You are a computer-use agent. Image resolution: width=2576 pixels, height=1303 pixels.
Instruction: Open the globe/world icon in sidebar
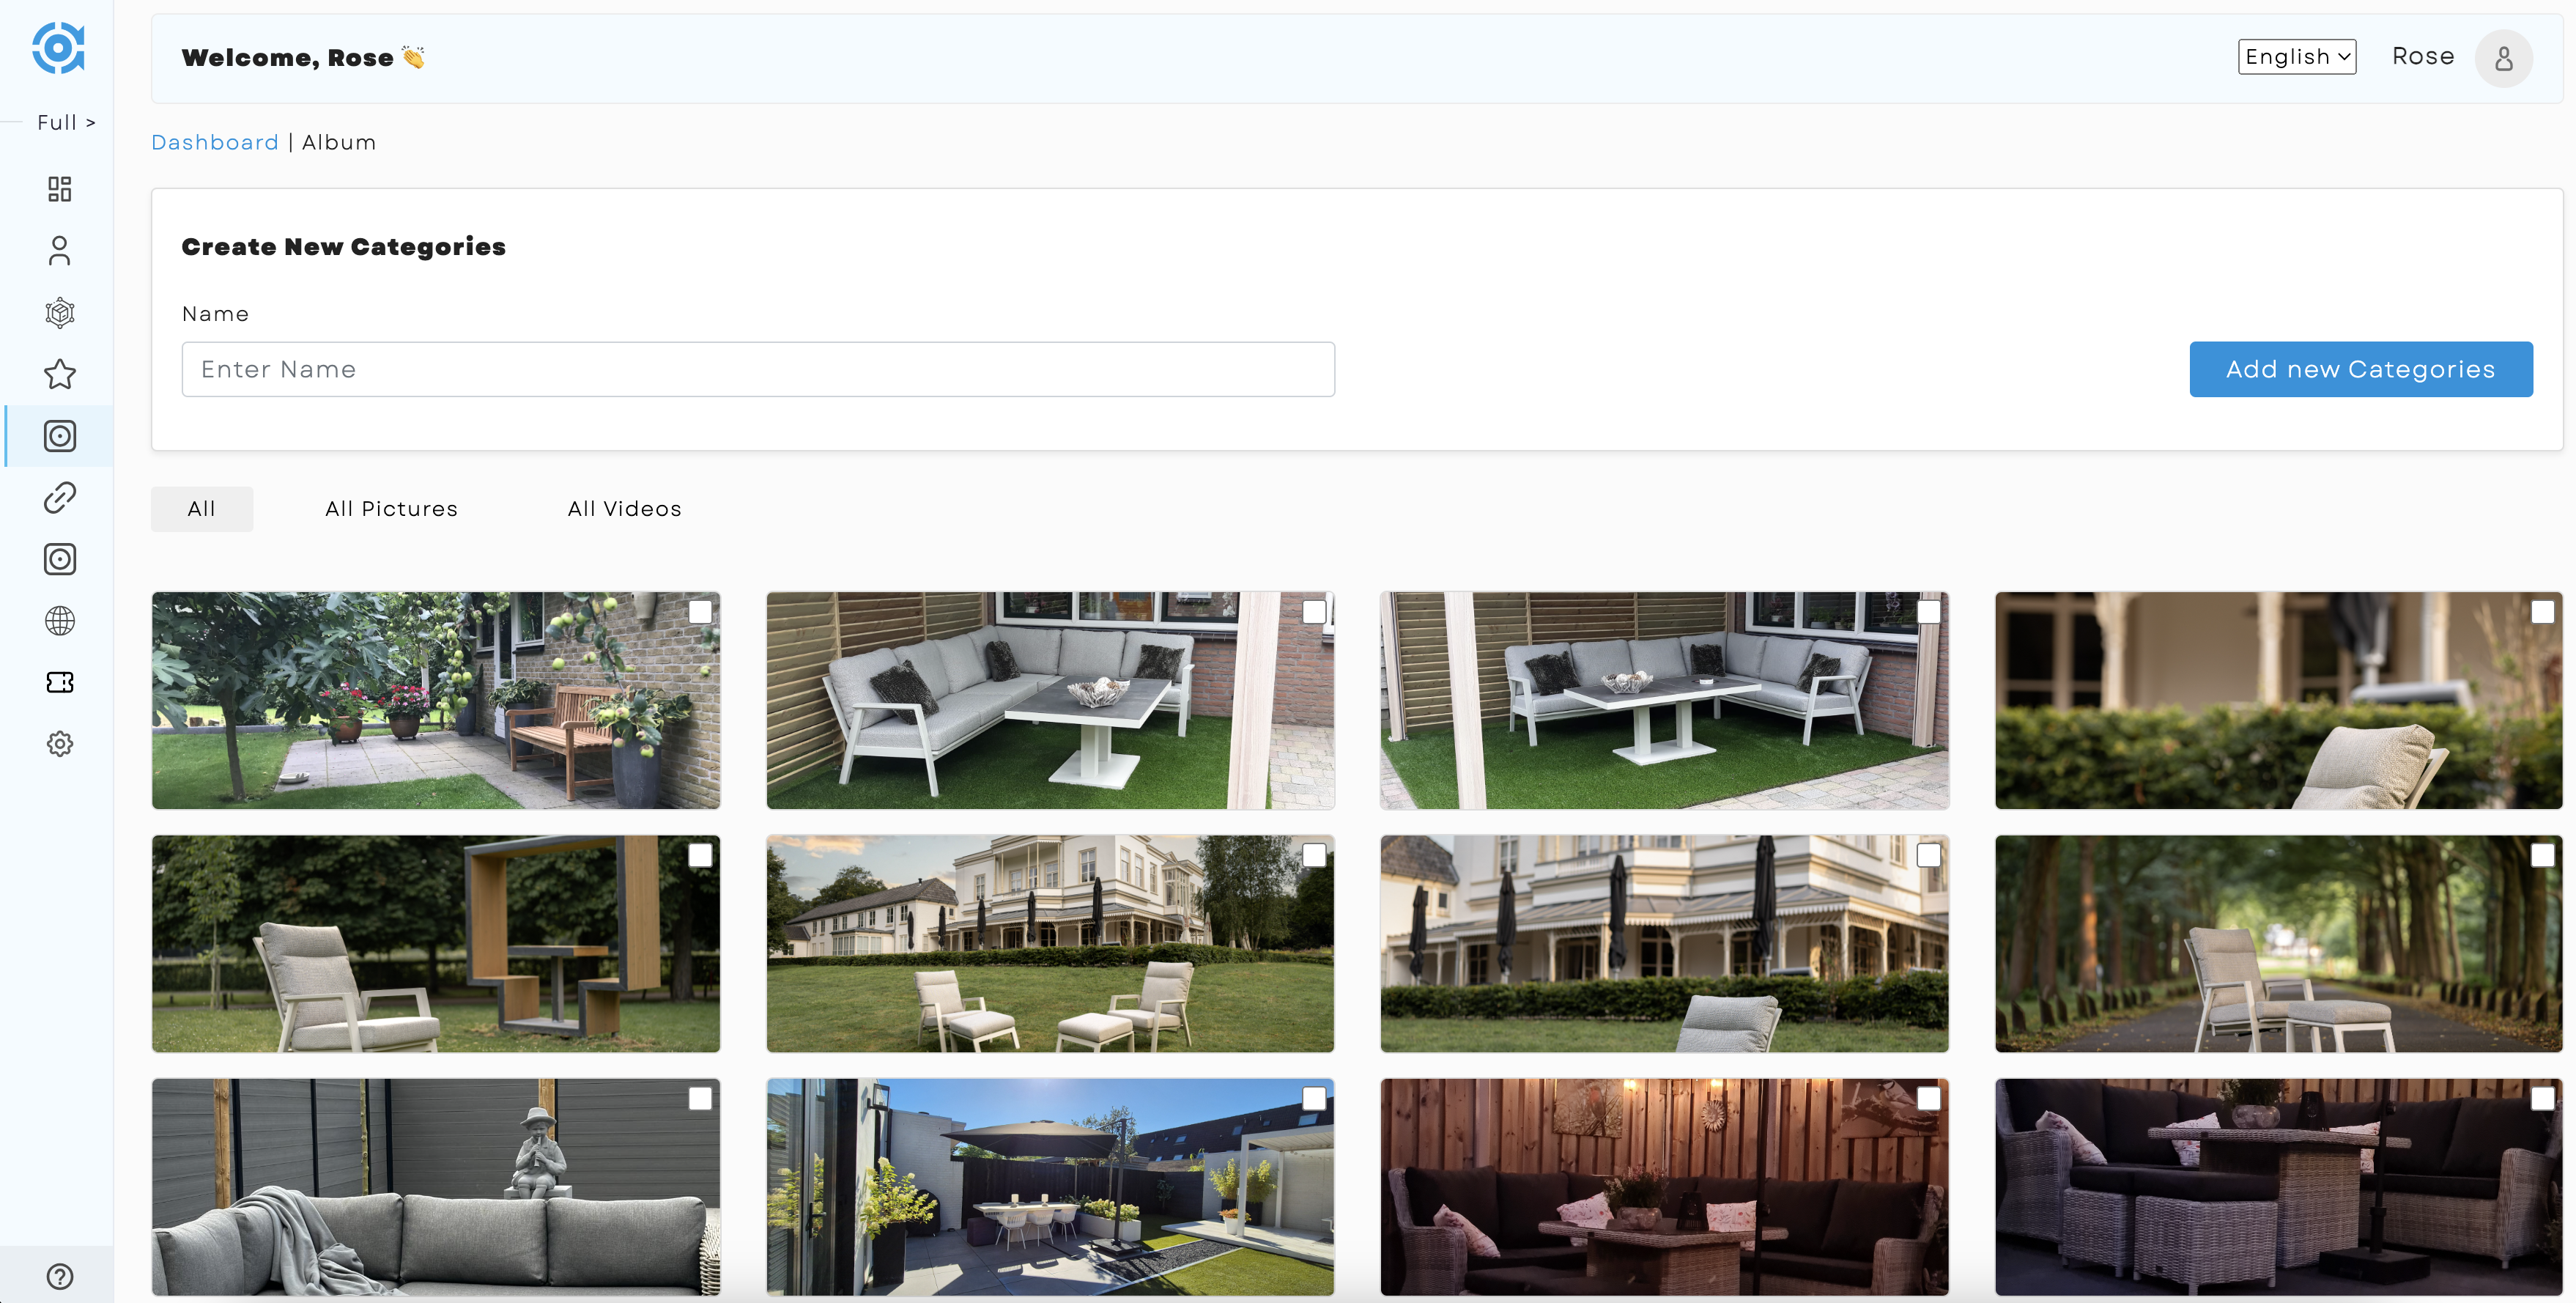(x=58, y=620)
